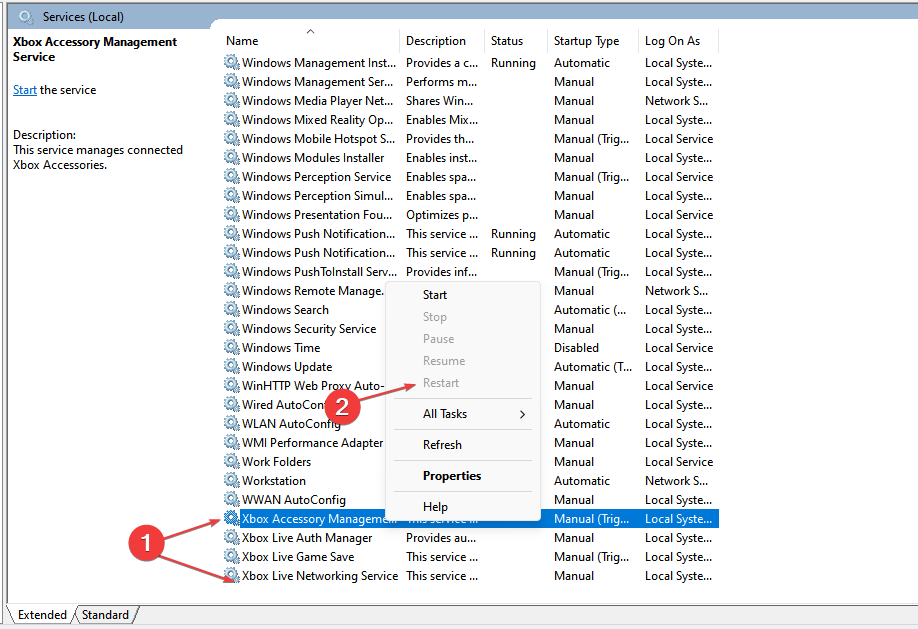Click the gear icon for Windows Media Player Network
The image size is (918, 629).
[232, 100]
